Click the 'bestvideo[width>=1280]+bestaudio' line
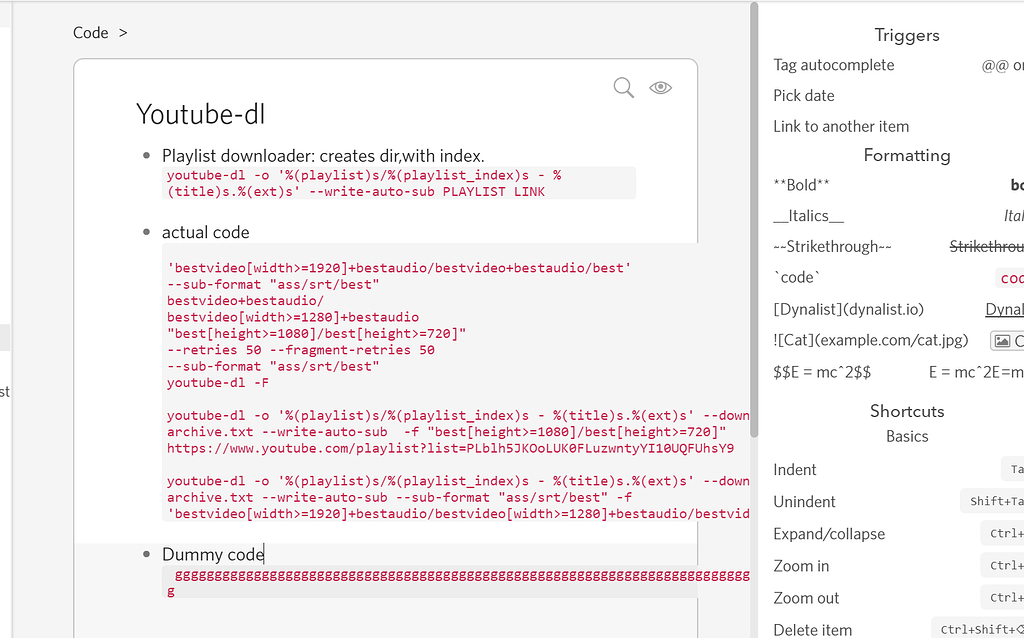Viewport: 1024px width, 638px height. (293, 317)
